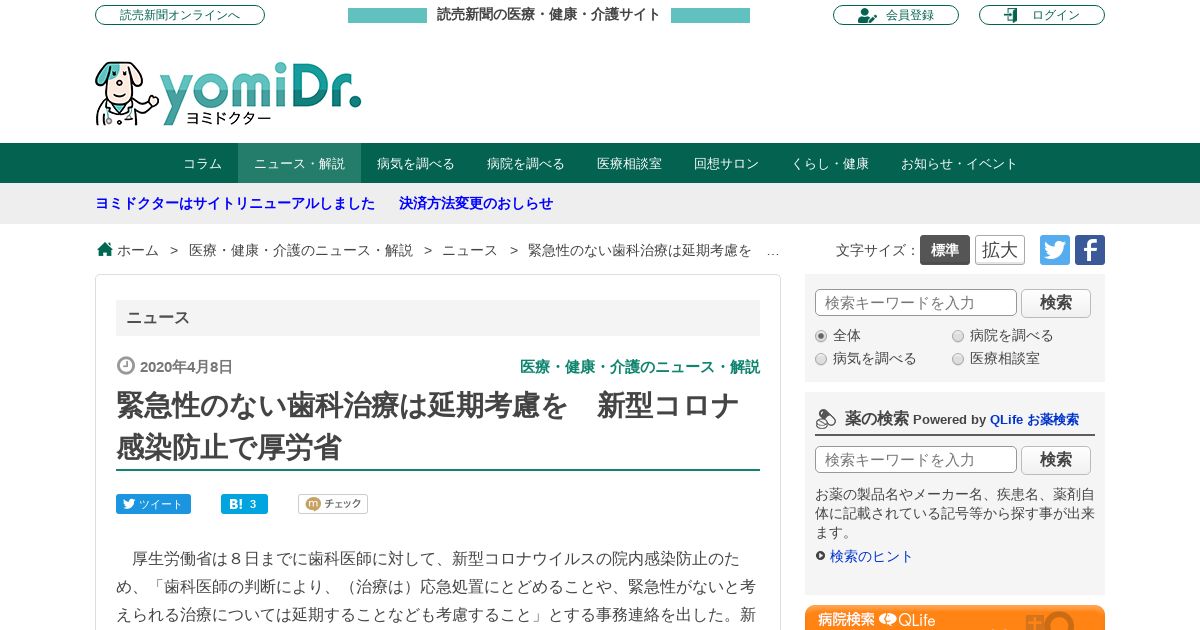Click the article headline 緊急性のない歯科治療
1200x630 pixels.
[428, 427]
